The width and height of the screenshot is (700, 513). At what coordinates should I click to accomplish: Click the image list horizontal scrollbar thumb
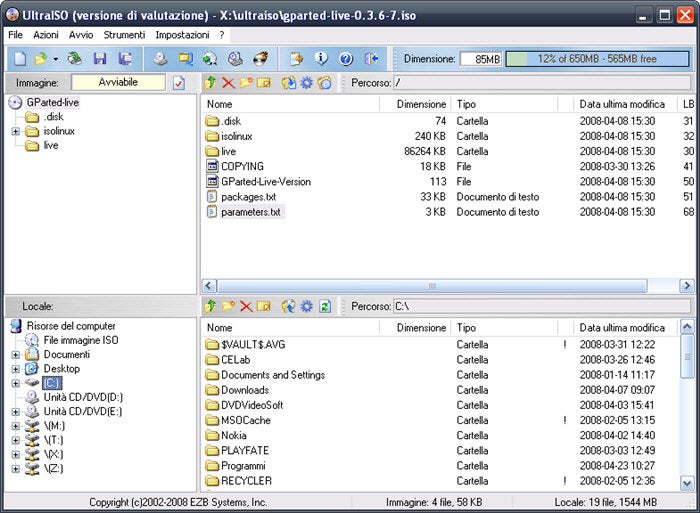[432, 286]
